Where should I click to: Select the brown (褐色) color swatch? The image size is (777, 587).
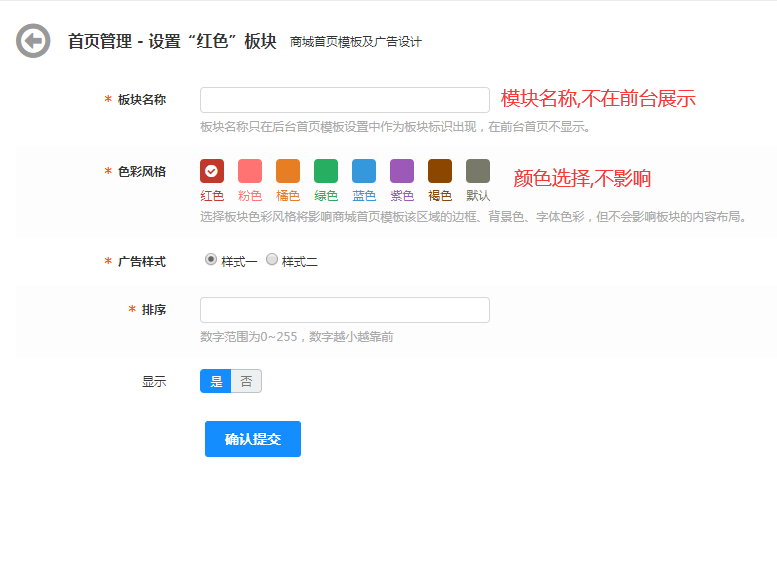[x=440, y=171]
